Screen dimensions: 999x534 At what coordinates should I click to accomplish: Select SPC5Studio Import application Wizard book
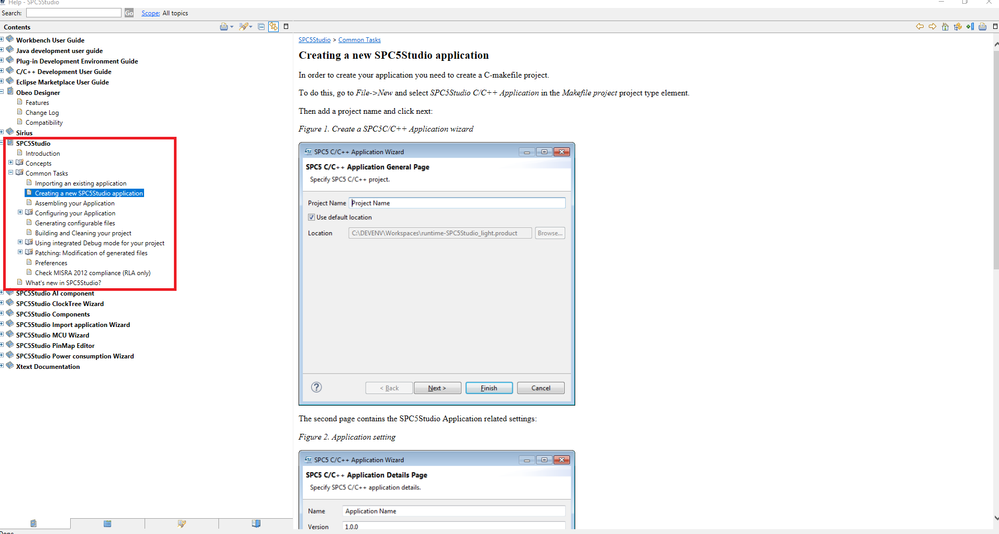pyautogui.click(x=73, y=325)
